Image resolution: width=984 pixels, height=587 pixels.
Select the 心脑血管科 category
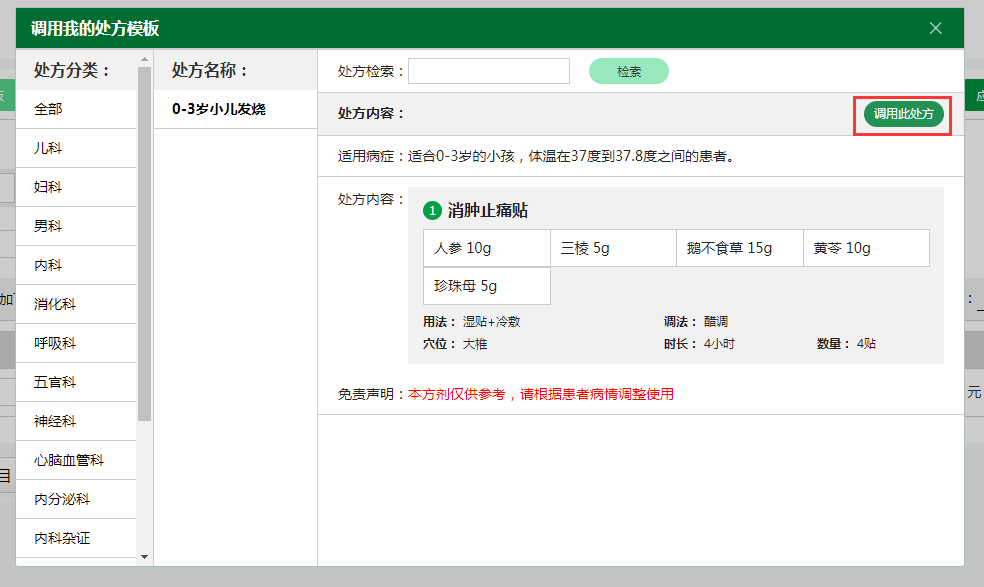[76, 460]
